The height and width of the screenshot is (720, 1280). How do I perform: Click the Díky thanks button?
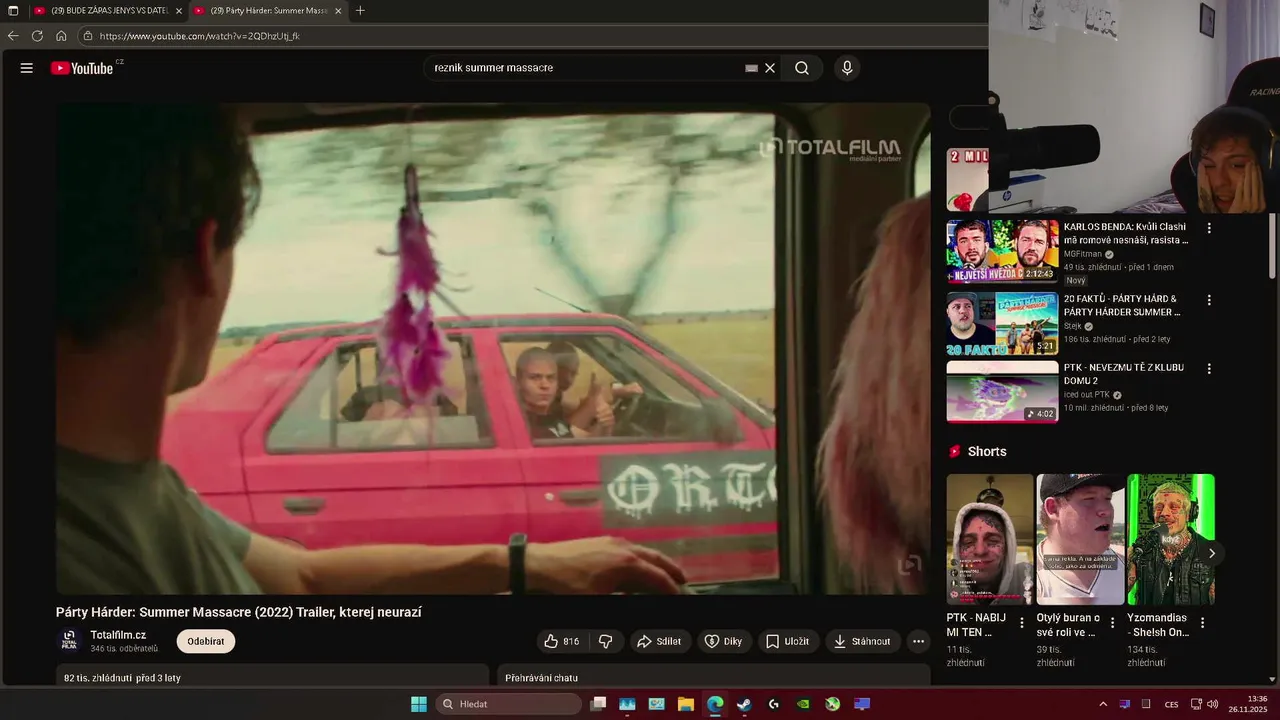[x=723, y=641]
